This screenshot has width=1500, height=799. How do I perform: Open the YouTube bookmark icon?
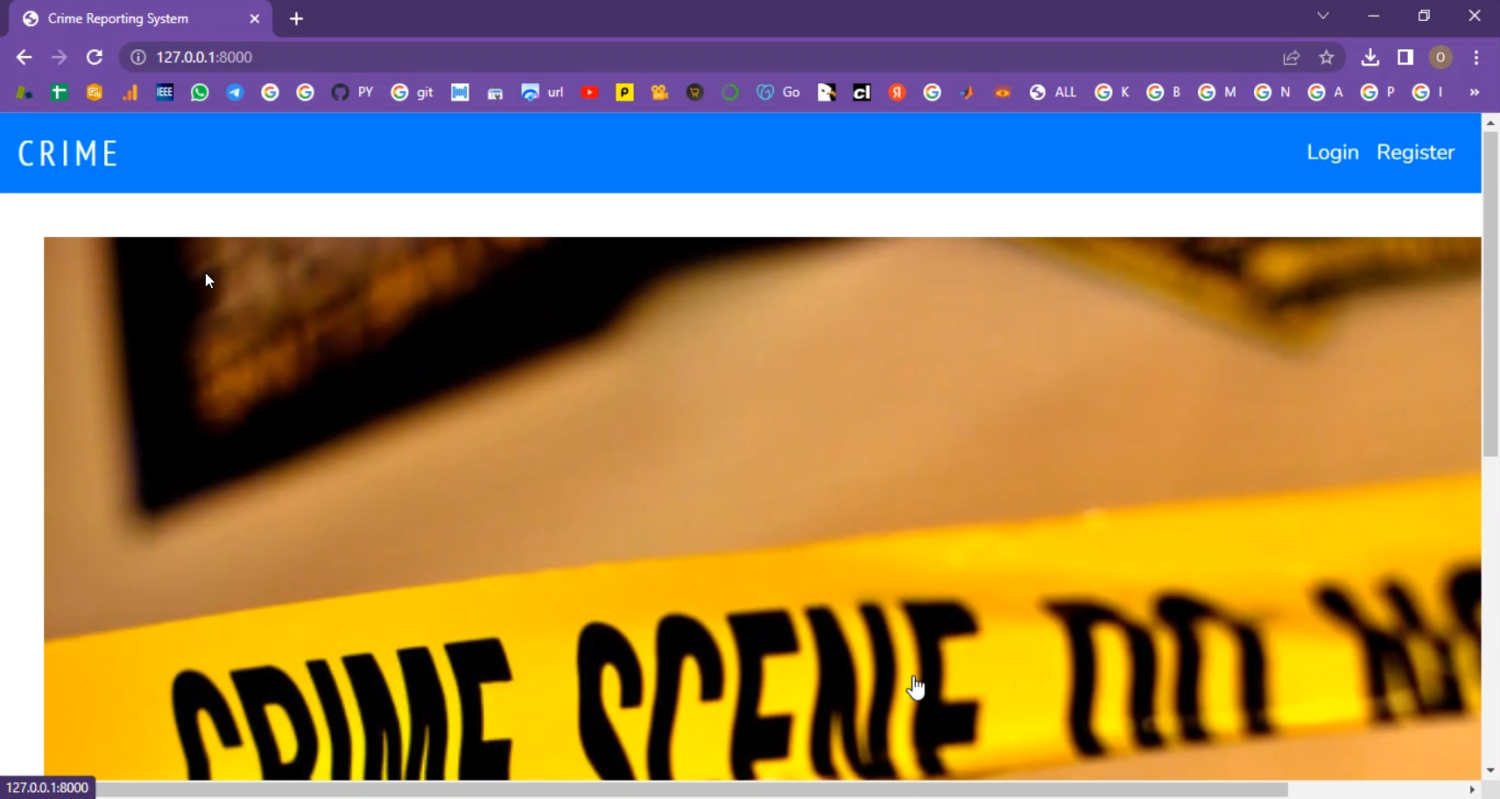590,93
